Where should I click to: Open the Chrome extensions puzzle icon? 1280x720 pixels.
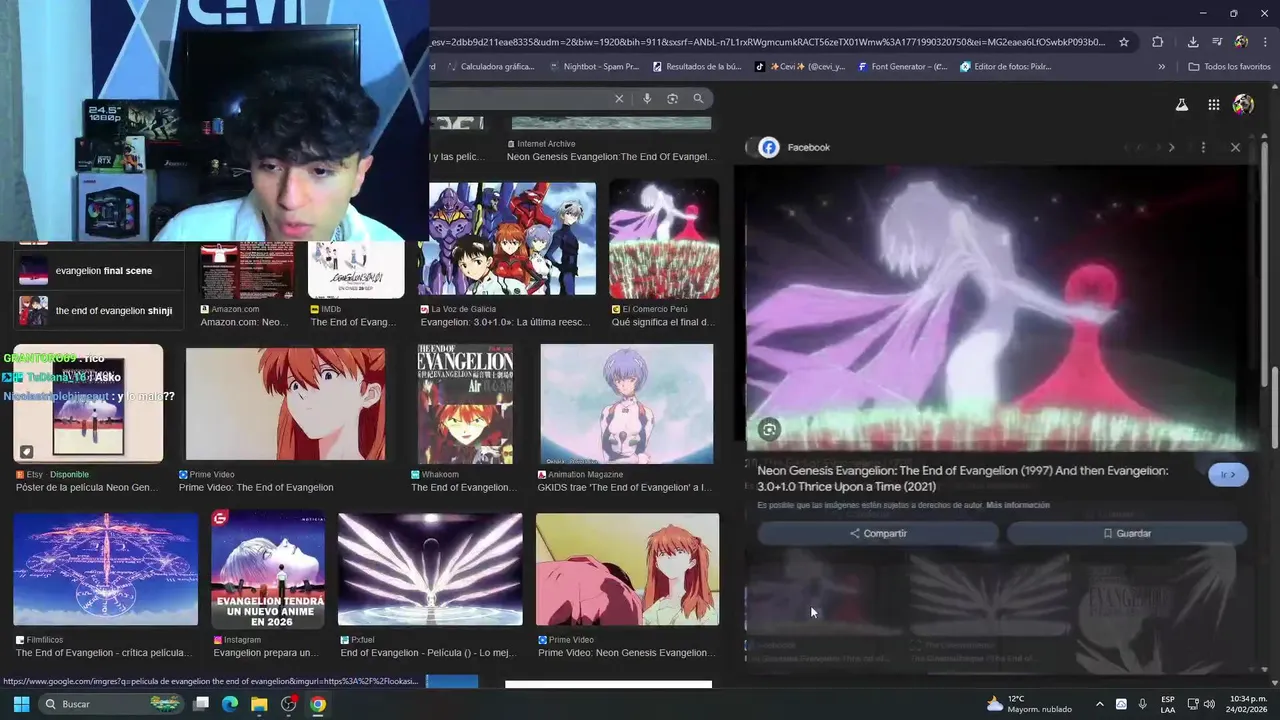(x=1157, y=42)
